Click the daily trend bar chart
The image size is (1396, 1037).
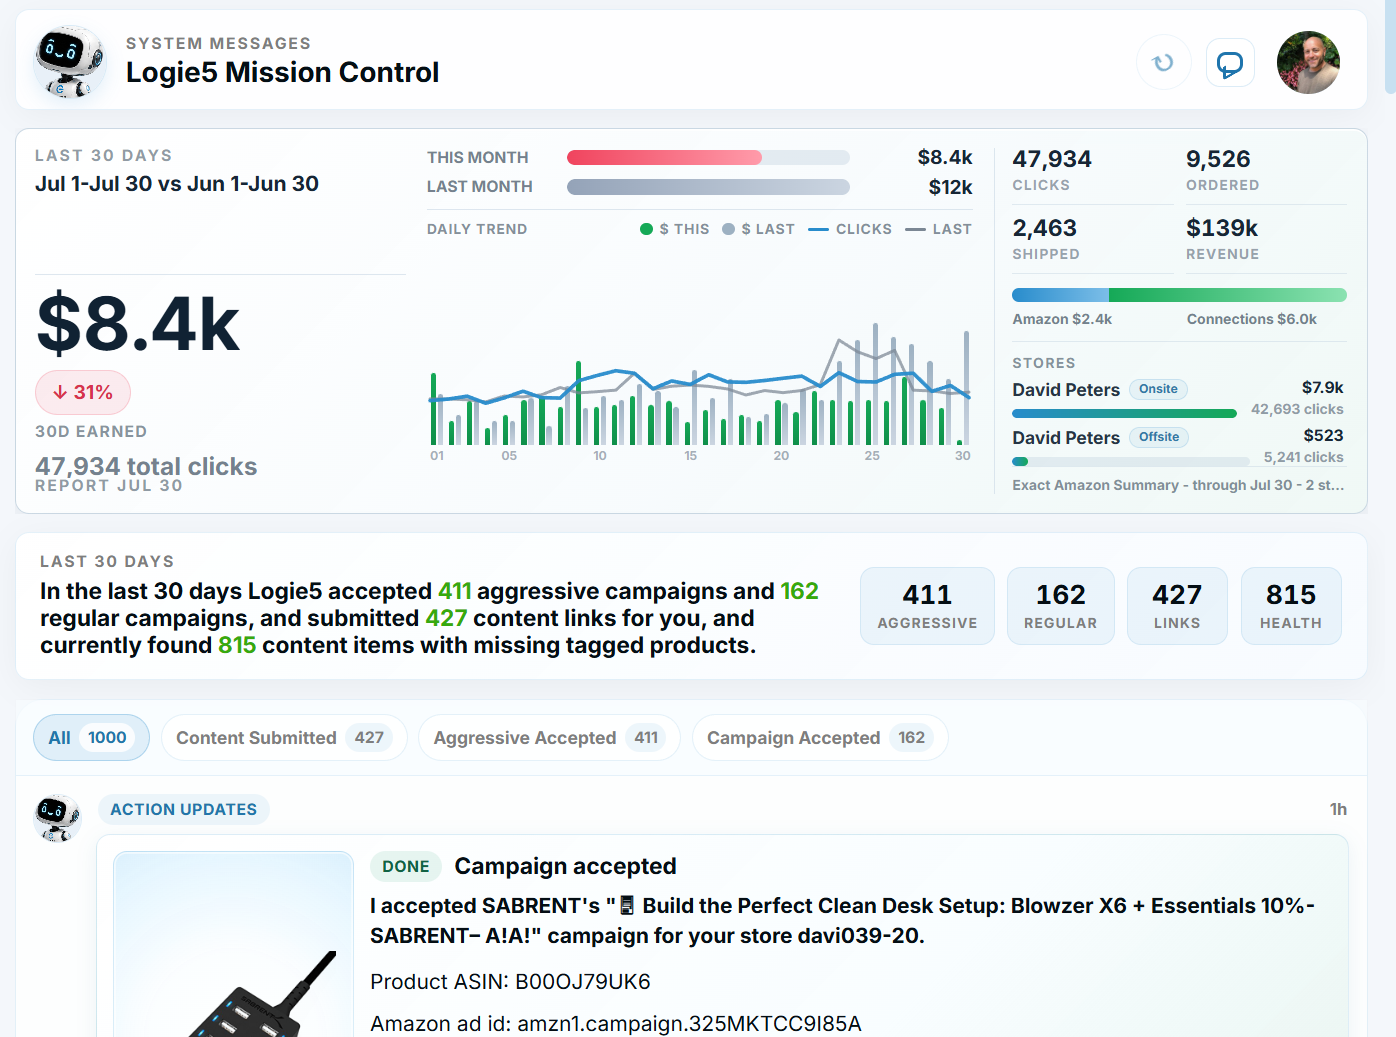pyautogui.click(x=700, y=385)
